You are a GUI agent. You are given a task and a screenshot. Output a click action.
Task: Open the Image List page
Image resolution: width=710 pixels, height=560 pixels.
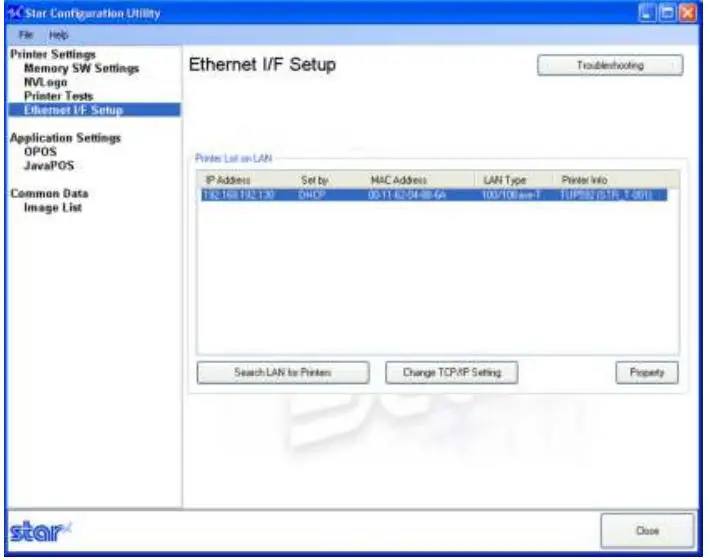[x=53, y=208]
